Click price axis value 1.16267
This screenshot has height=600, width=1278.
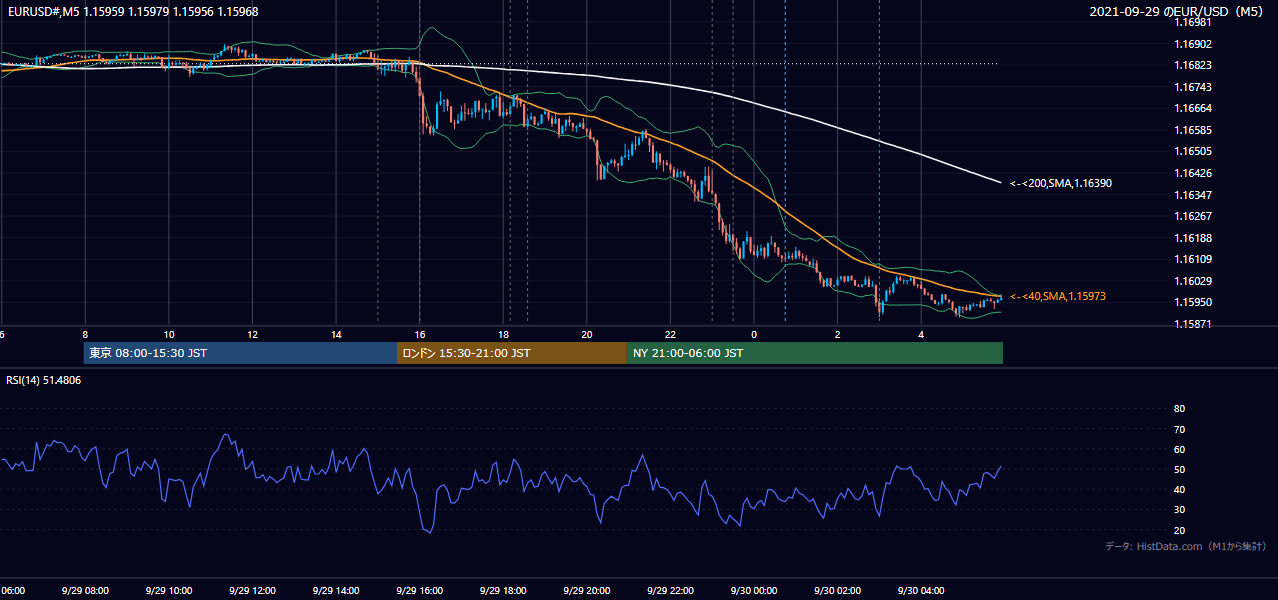(x=1194, y=216)
